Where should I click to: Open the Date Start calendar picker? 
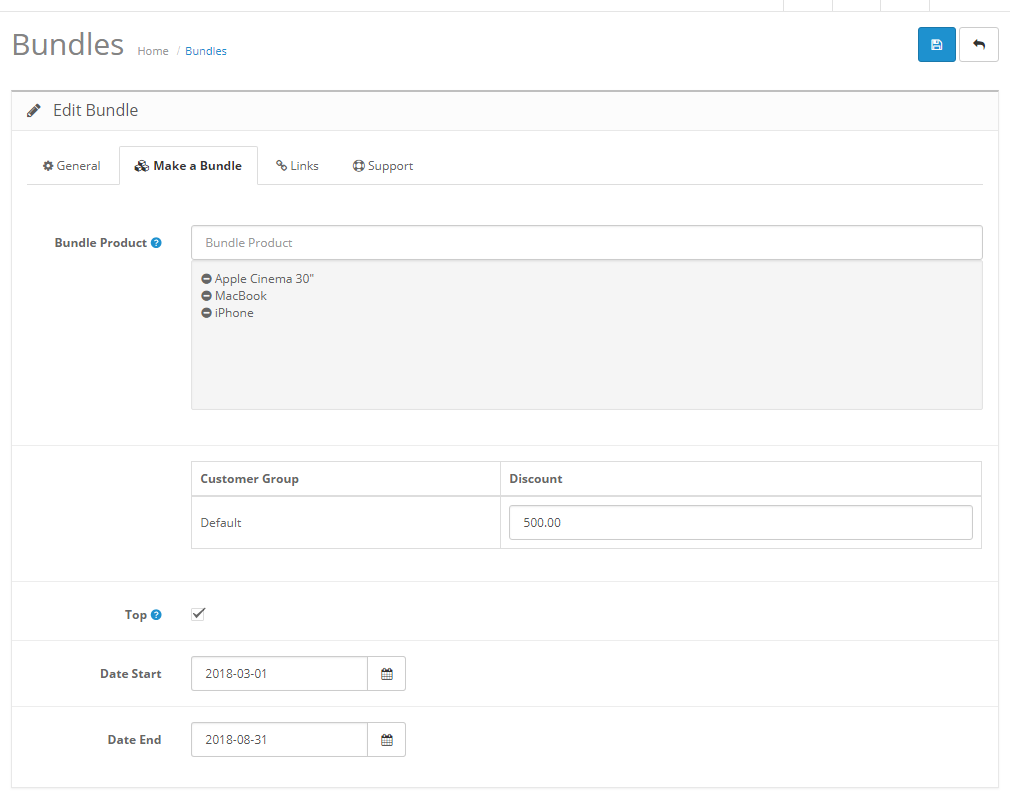click(x=386, y=673)
